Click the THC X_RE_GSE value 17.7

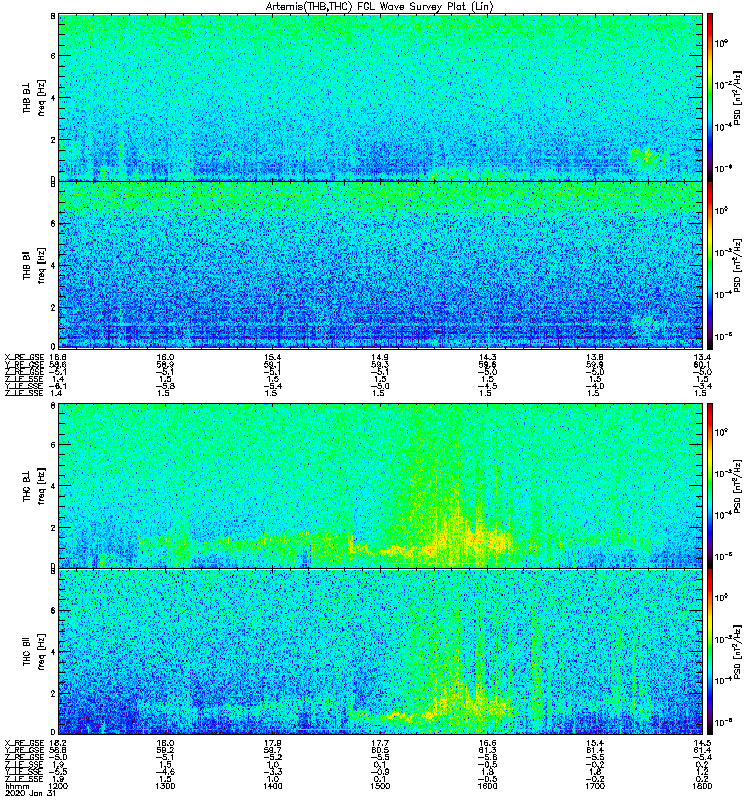380,743
